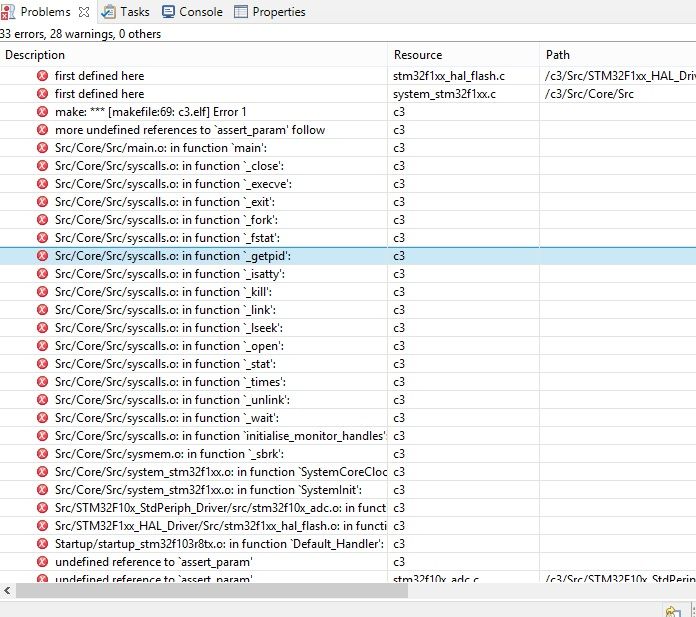Select c3-resource 'undefined reference to assert_param'
696x617 pixels.
154,562
